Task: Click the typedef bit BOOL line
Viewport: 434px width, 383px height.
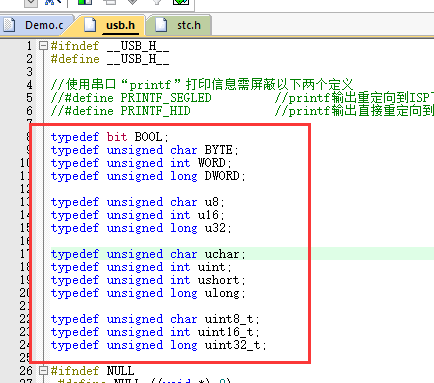Action: tap(110, 137)
